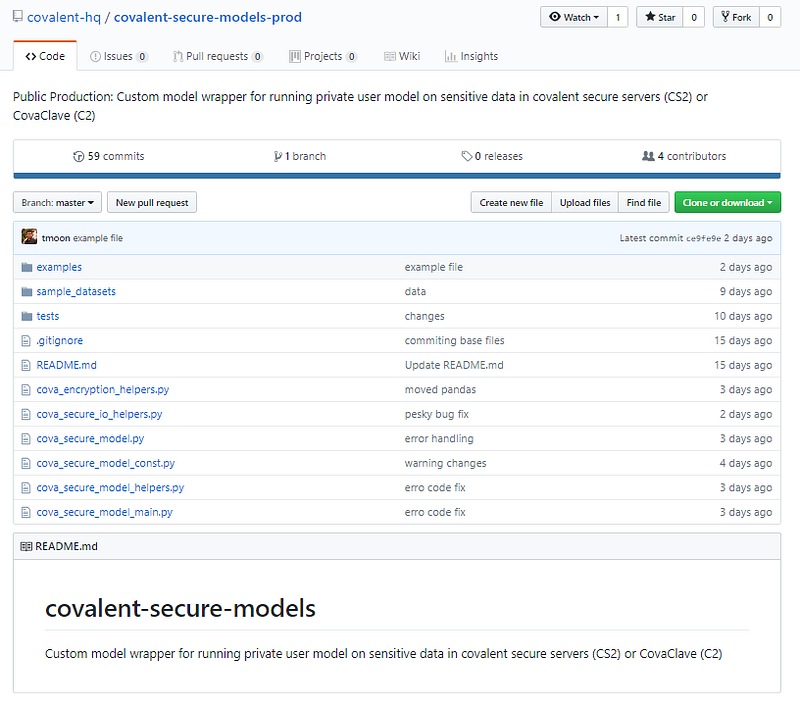Click the folder icon next to examples

tap(27, 267)
